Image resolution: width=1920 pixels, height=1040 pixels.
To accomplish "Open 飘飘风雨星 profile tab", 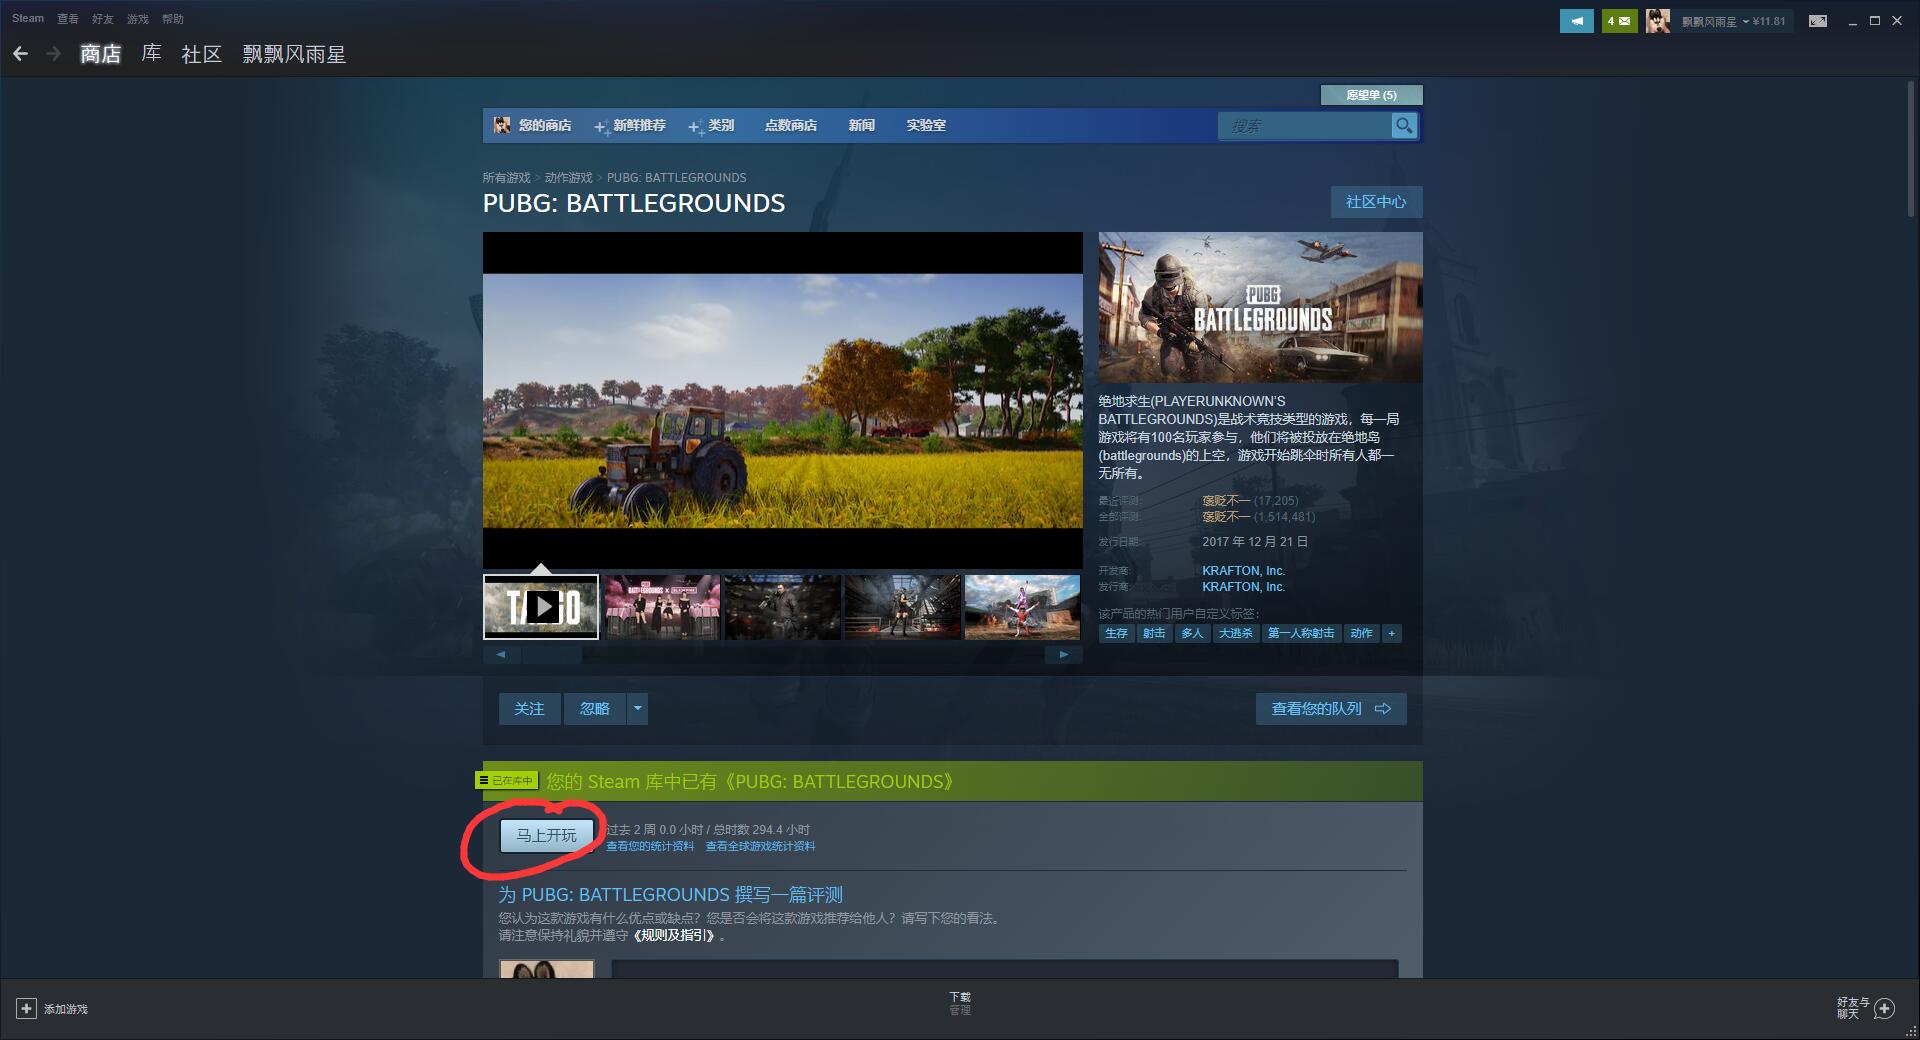I will point(294,54).
